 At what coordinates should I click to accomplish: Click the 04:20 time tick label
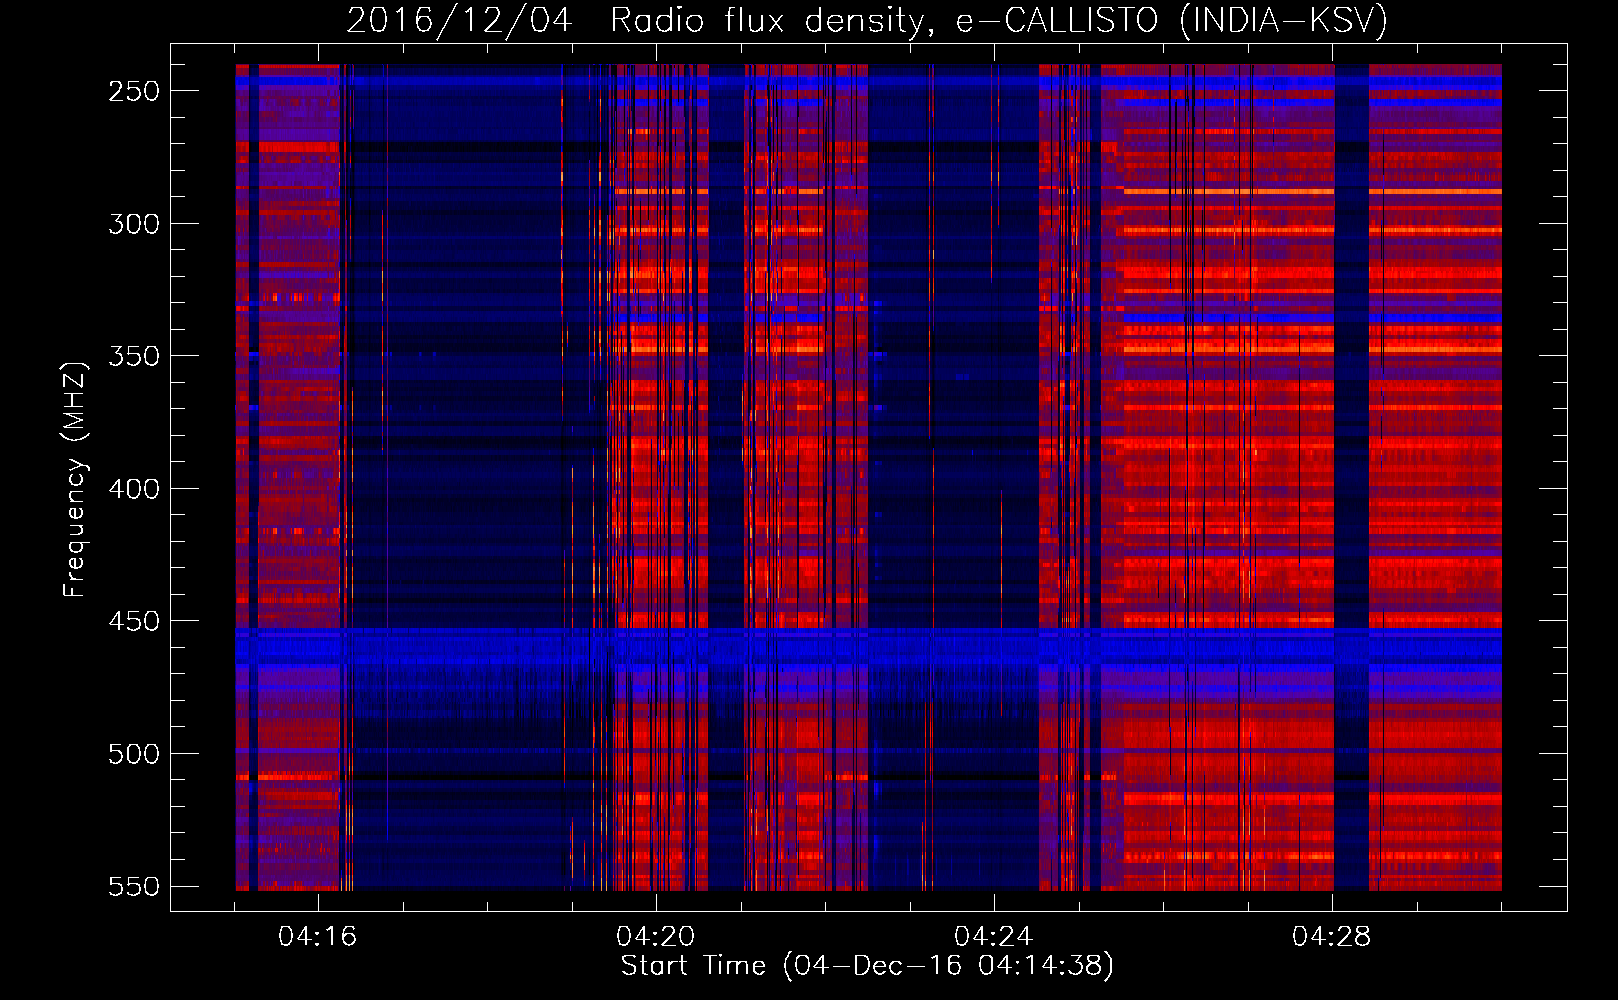pyautogui.click(x=656, y=936)
